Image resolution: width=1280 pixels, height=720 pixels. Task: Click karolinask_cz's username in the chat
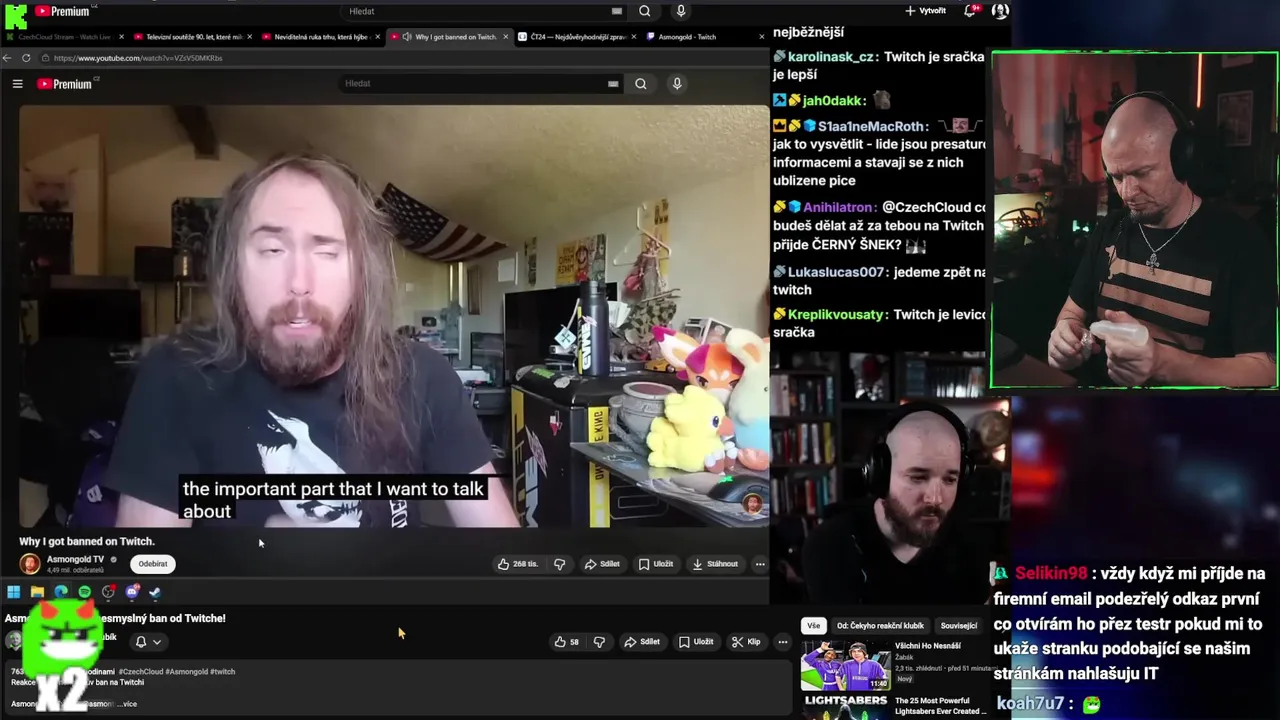pos(830,57)
